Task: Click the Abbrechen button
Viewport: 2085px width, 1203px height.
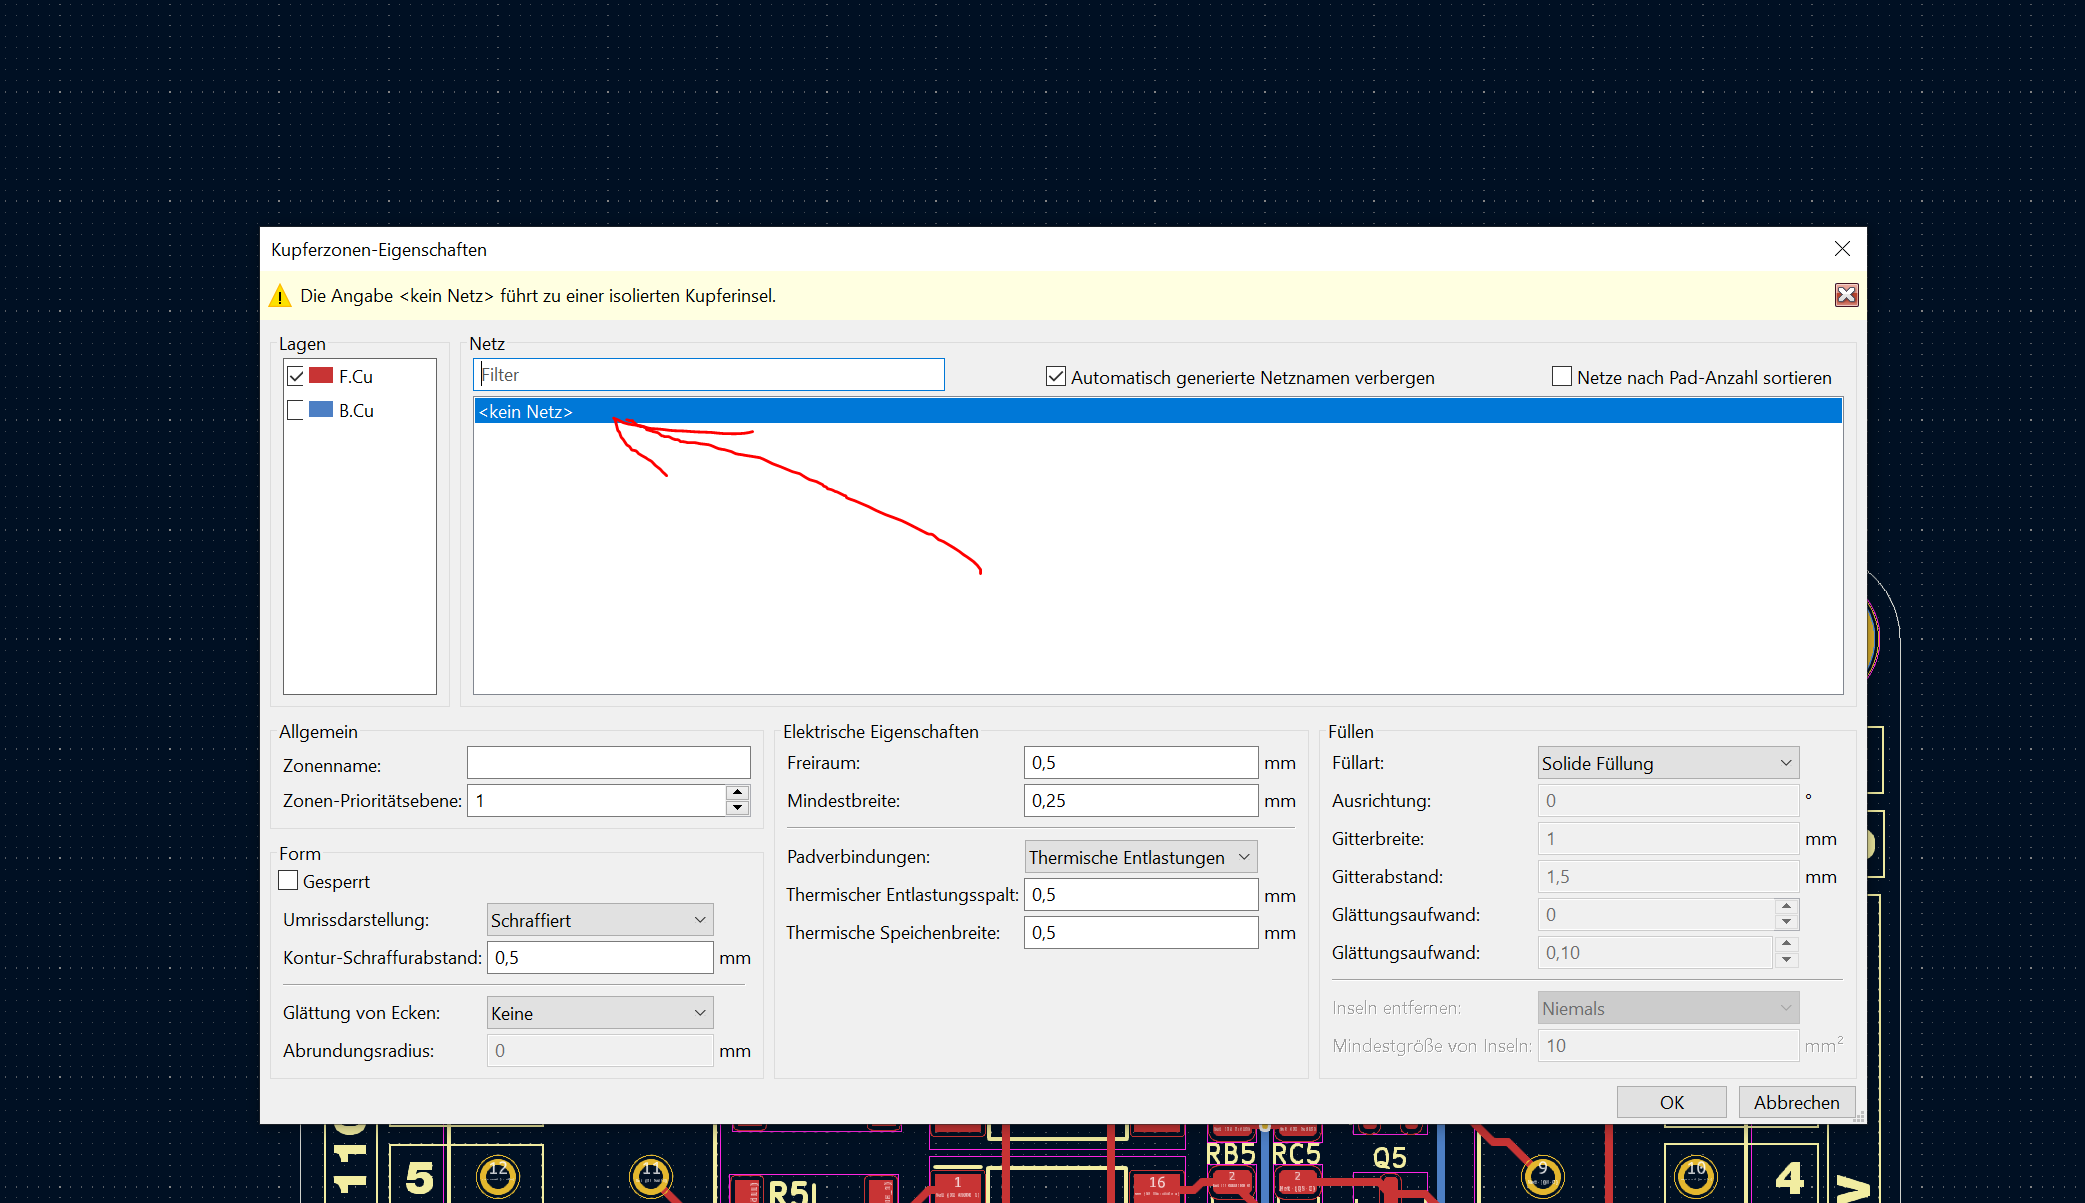Action: [1796, 1102]
